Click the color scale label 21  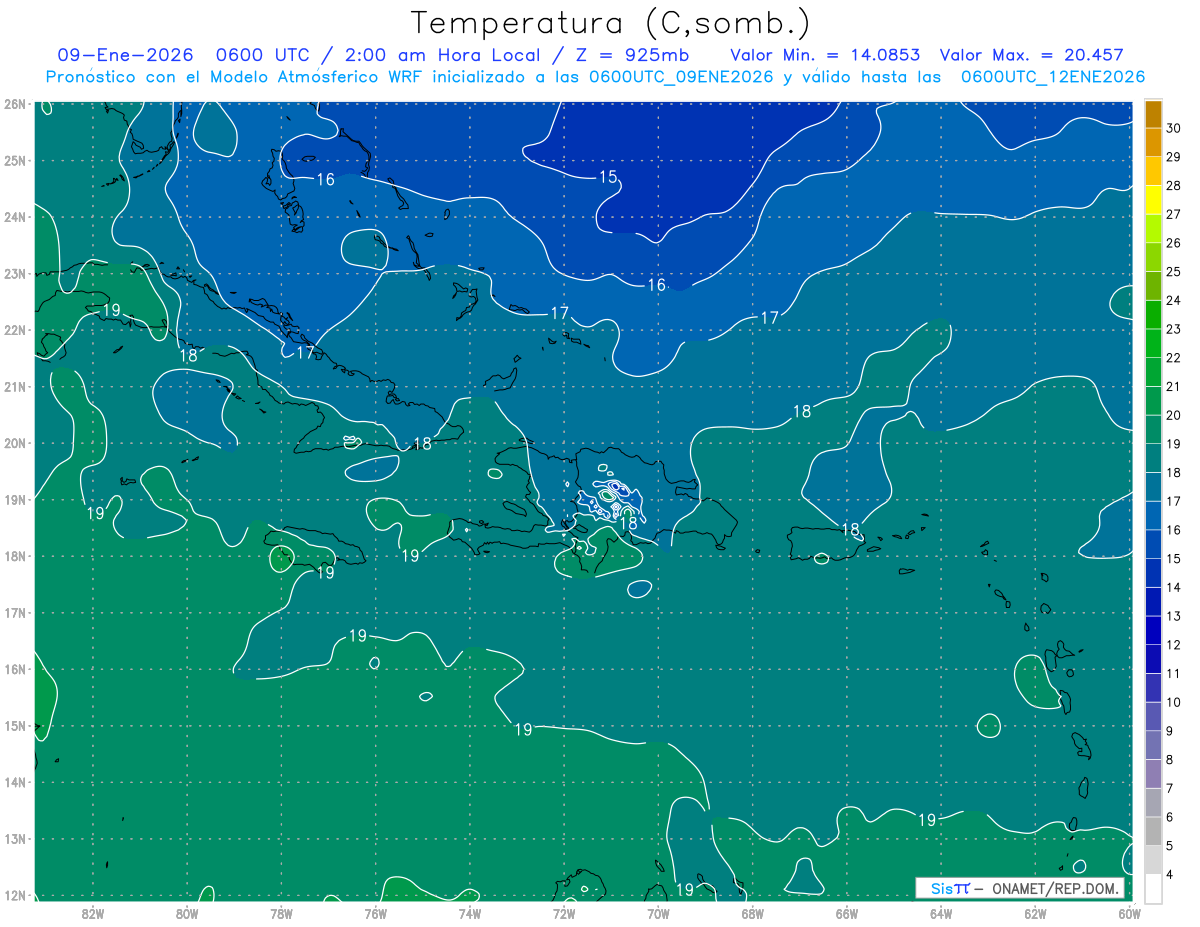pos(1174,386)
